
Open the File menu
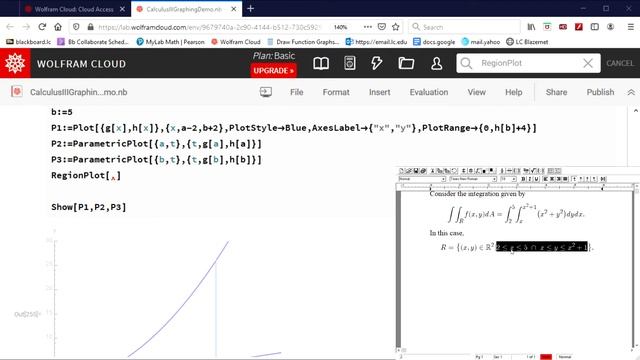(297, 92)
